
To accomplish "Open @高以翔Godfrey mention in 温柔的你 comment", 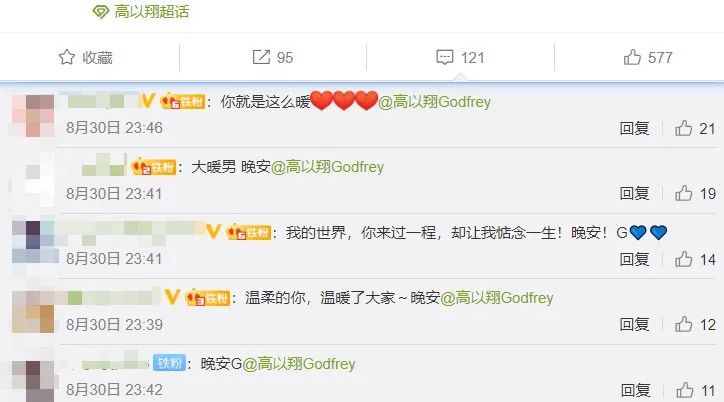I will pos(497,298).
